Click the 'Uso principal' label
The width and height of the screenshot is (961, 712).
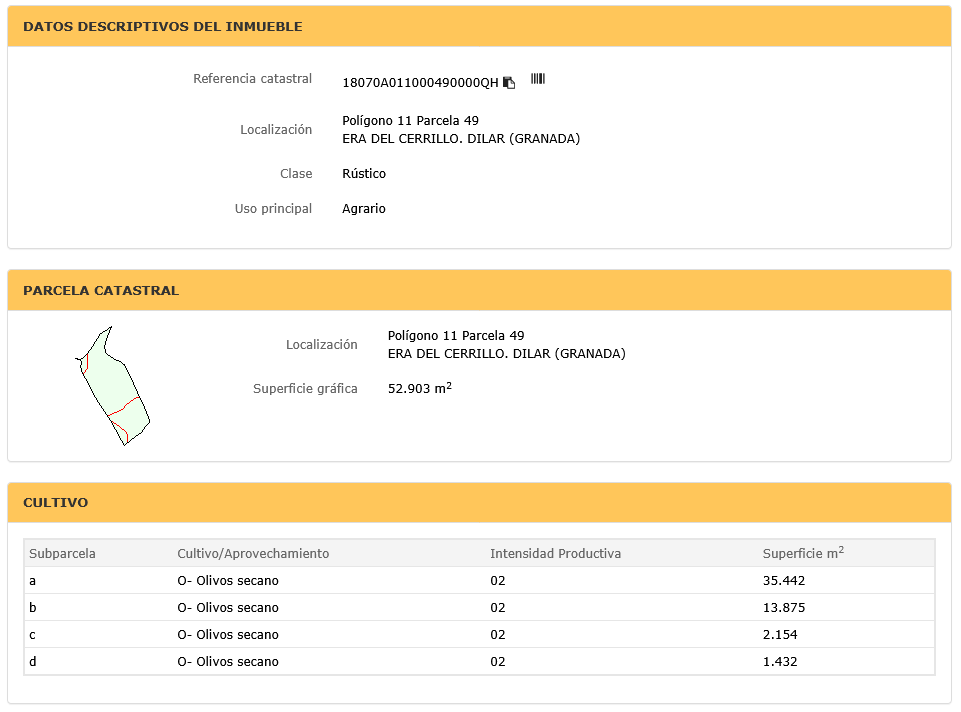[273, 208]
